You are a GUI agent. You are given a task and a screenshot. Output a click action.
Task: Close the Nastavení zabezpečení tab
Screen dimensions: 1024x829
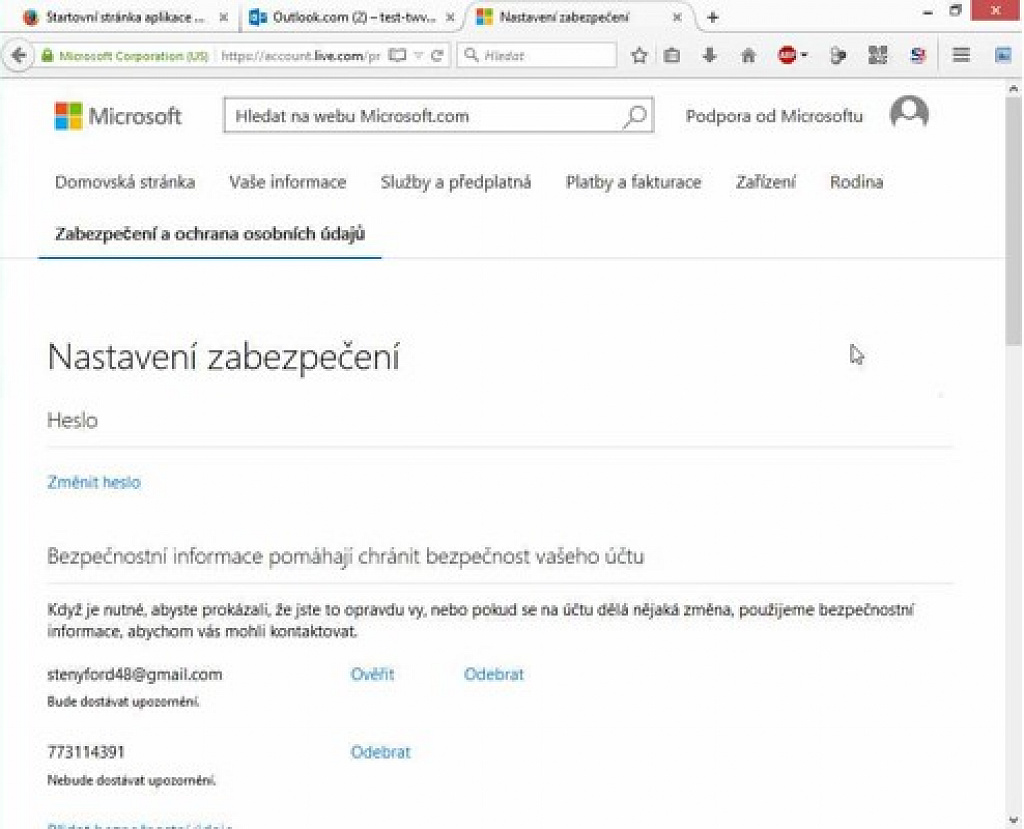677,18
